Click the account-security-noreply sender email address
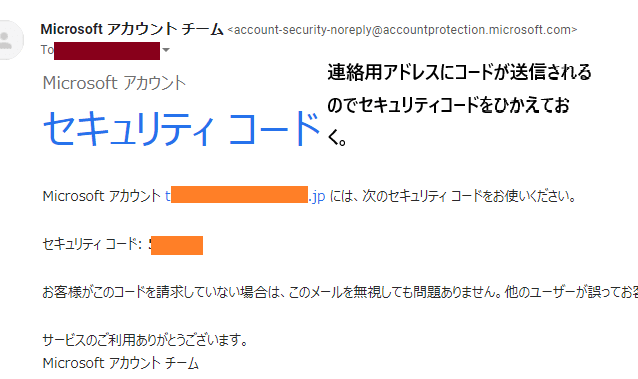This screenshot has width=638, height=379. tap(402, 30)
